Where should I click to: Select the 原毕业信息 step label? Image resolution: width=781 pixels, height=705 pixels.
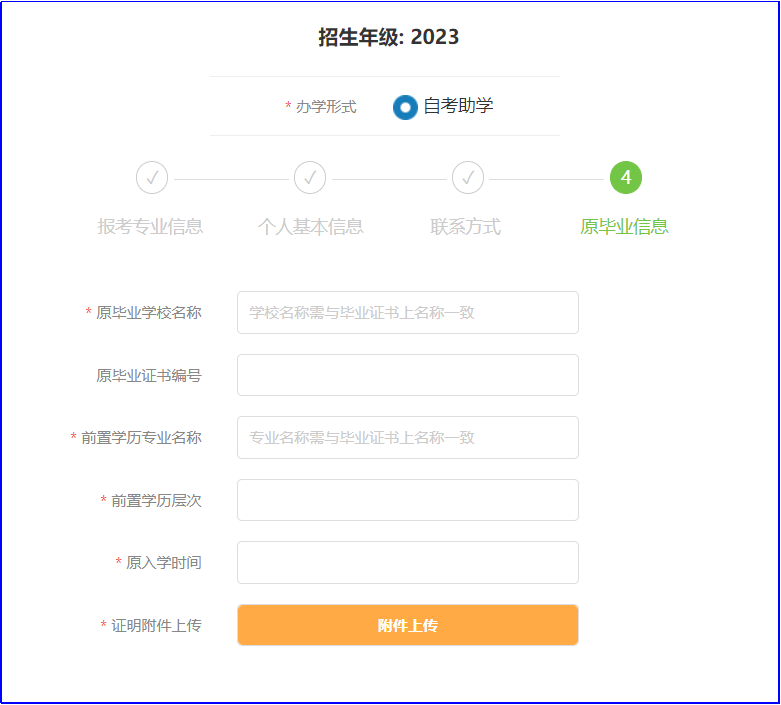(625, 227)
